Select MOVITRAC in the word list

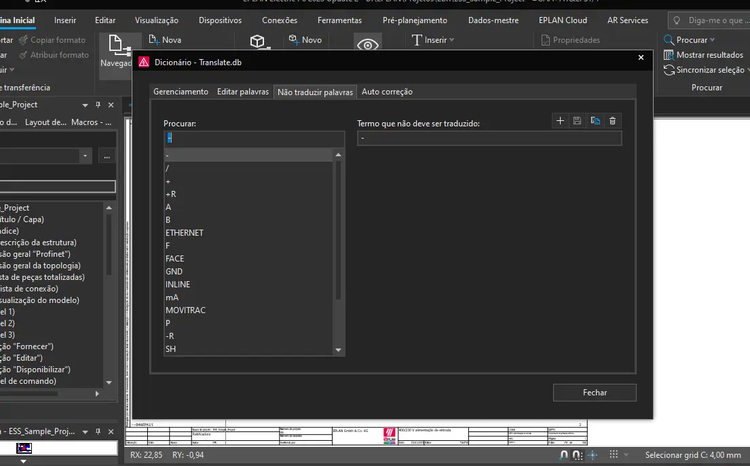(x=184, y=311)
